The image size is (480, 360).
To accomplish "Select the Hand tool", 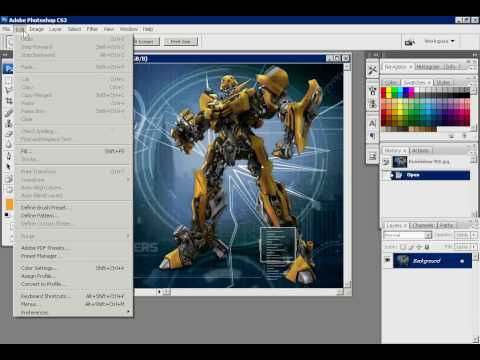I will pyautogui.click(x=9, y=190).
